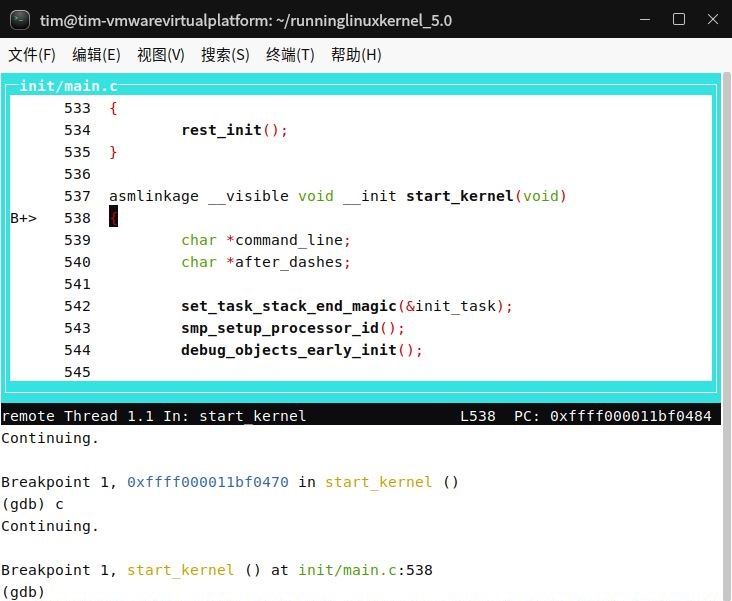Click set_task_stack_end_magic call on line 542

coord(347,306)
